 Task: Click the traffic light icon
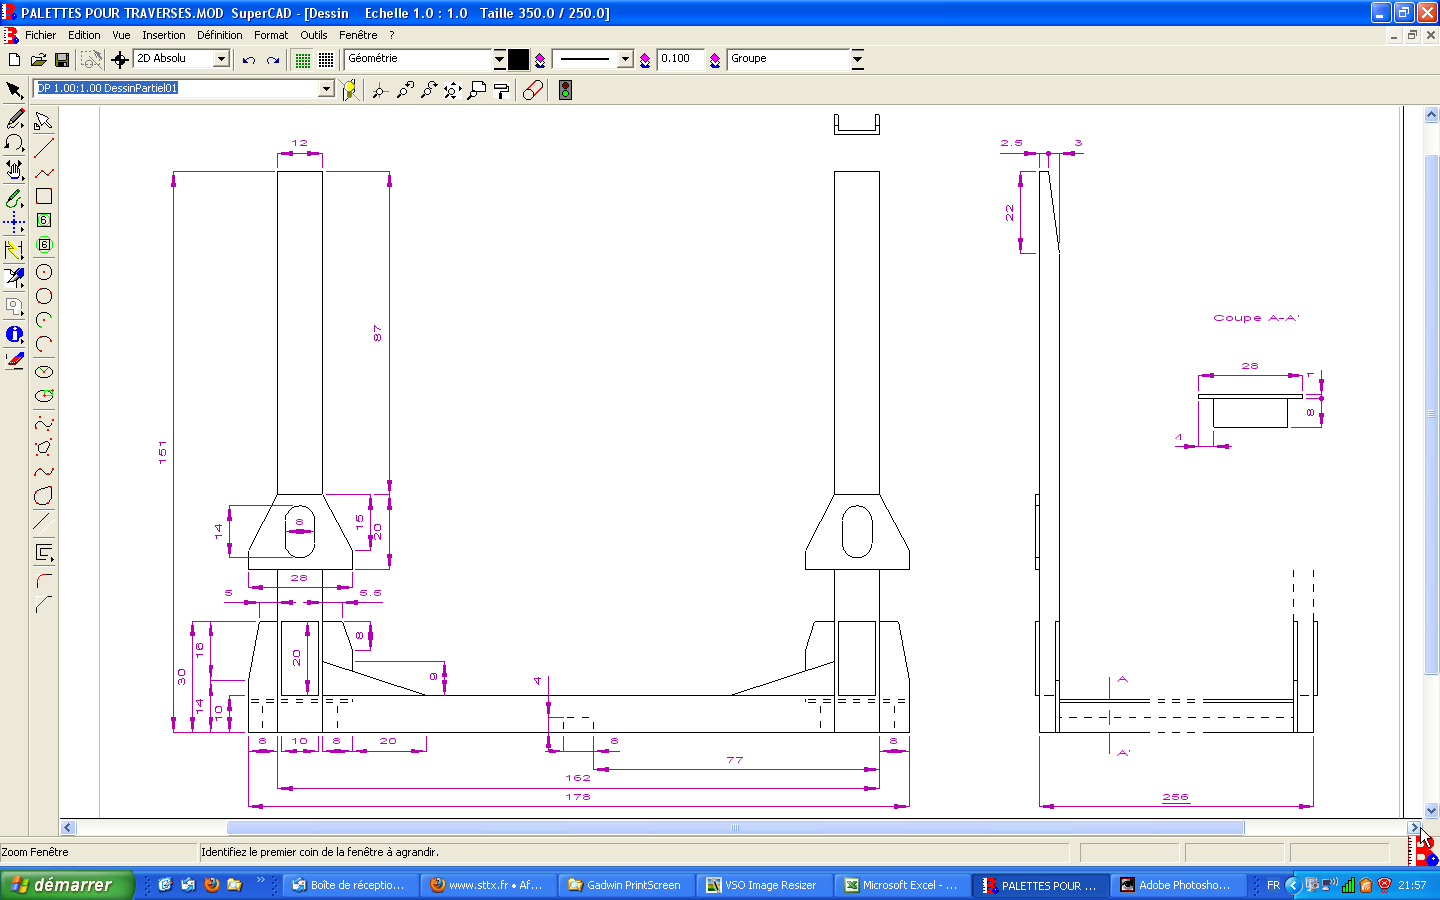pos(565,90)
